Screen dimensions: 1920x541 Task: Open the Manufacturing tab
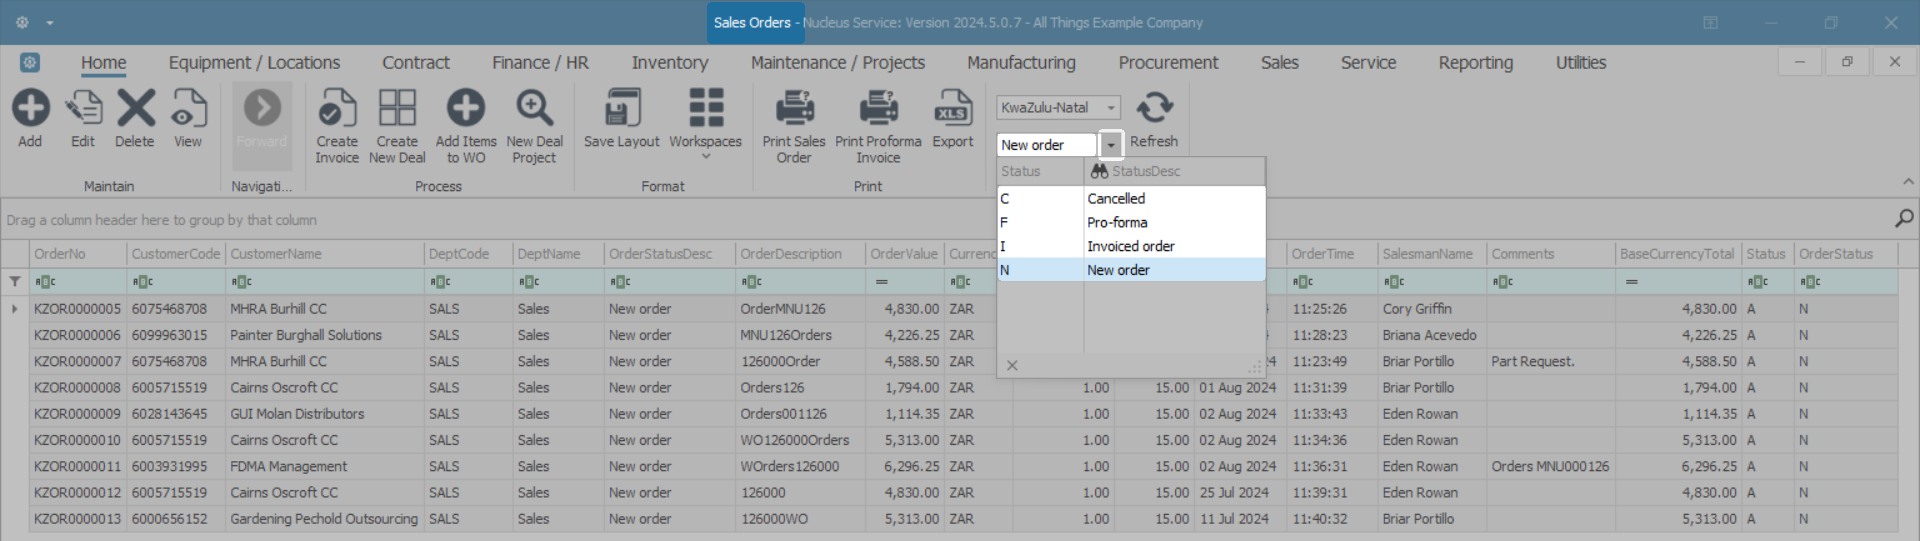pos(1021,62)
